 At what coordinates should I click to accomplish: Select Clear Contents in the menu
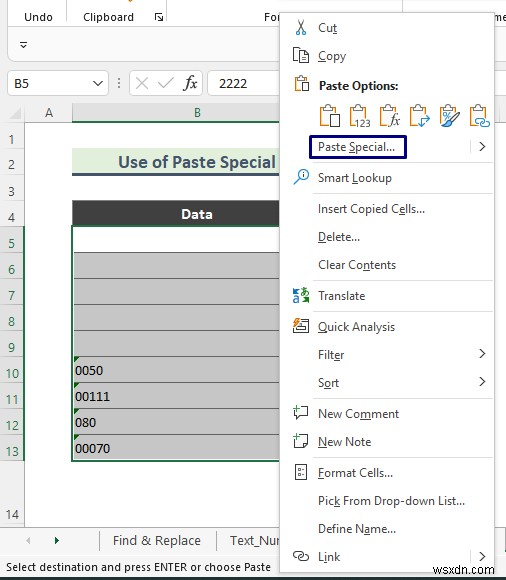pyautogui.click(x=357, y=265)
